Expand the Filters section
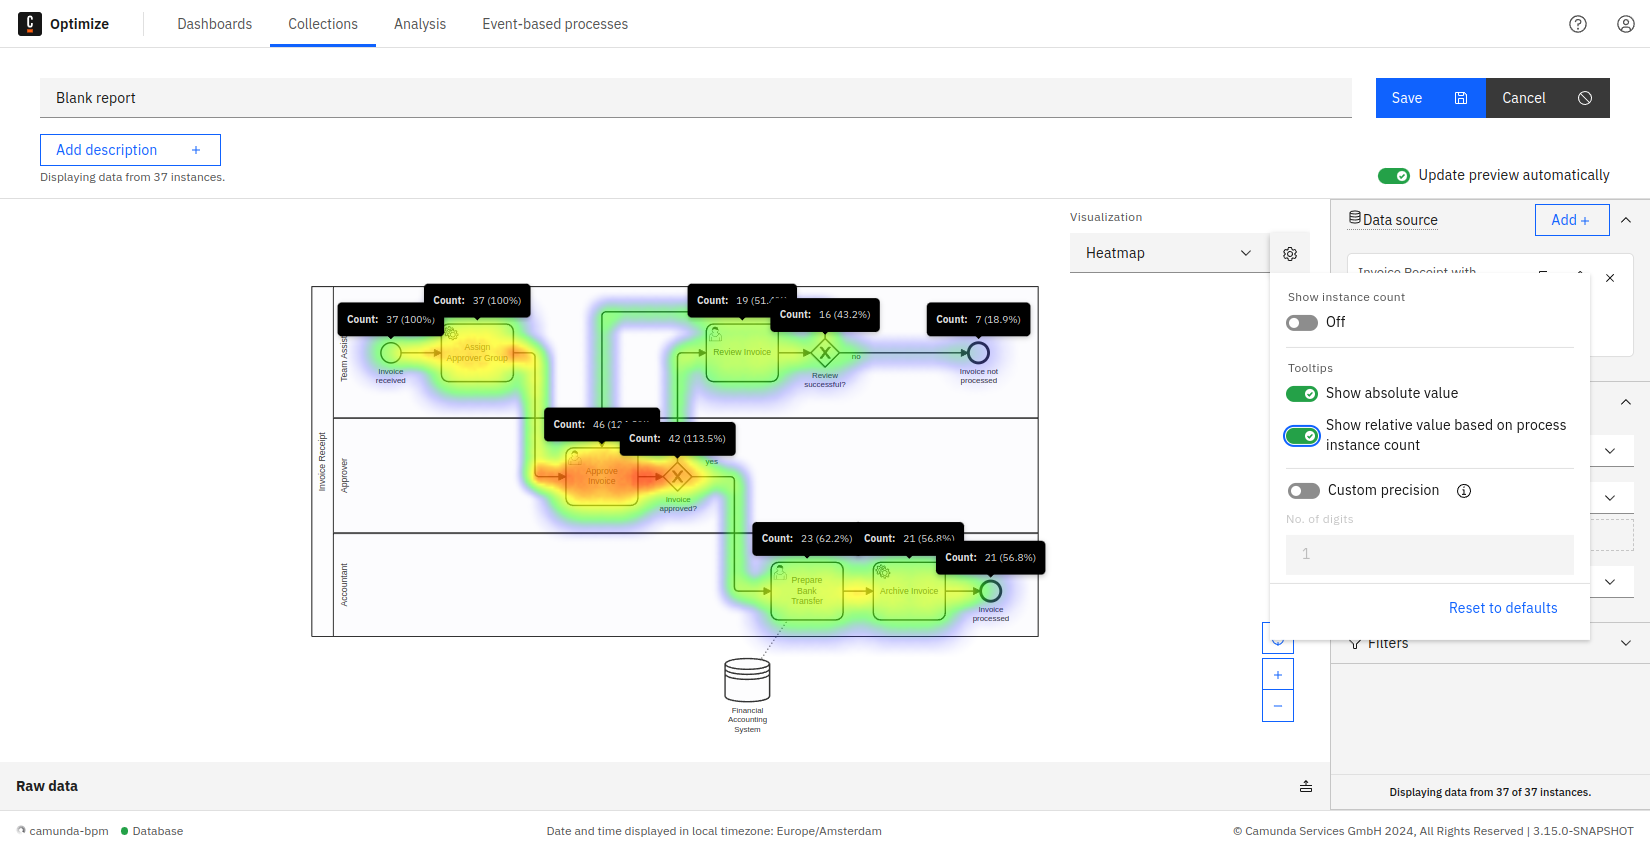Image resolution: width=1650 pixels, height=850 pixels. 1626,643
